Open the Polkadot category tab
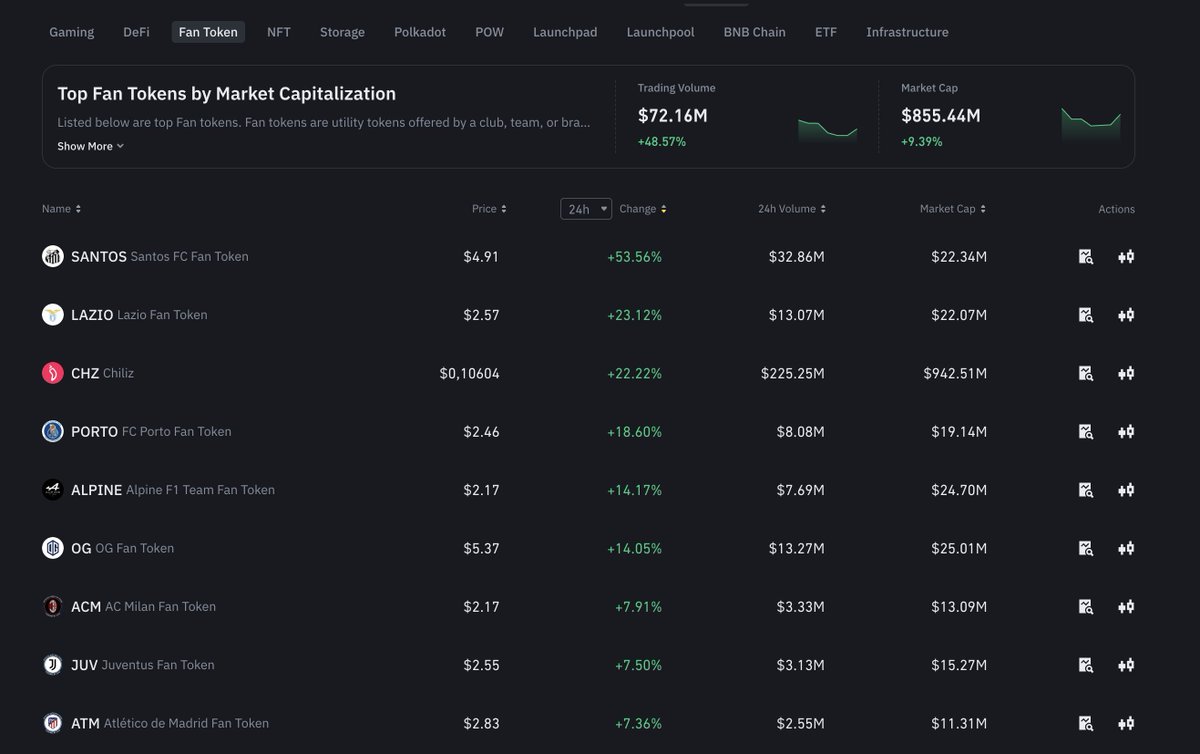The image size is (1200, 754). point(422,32)
